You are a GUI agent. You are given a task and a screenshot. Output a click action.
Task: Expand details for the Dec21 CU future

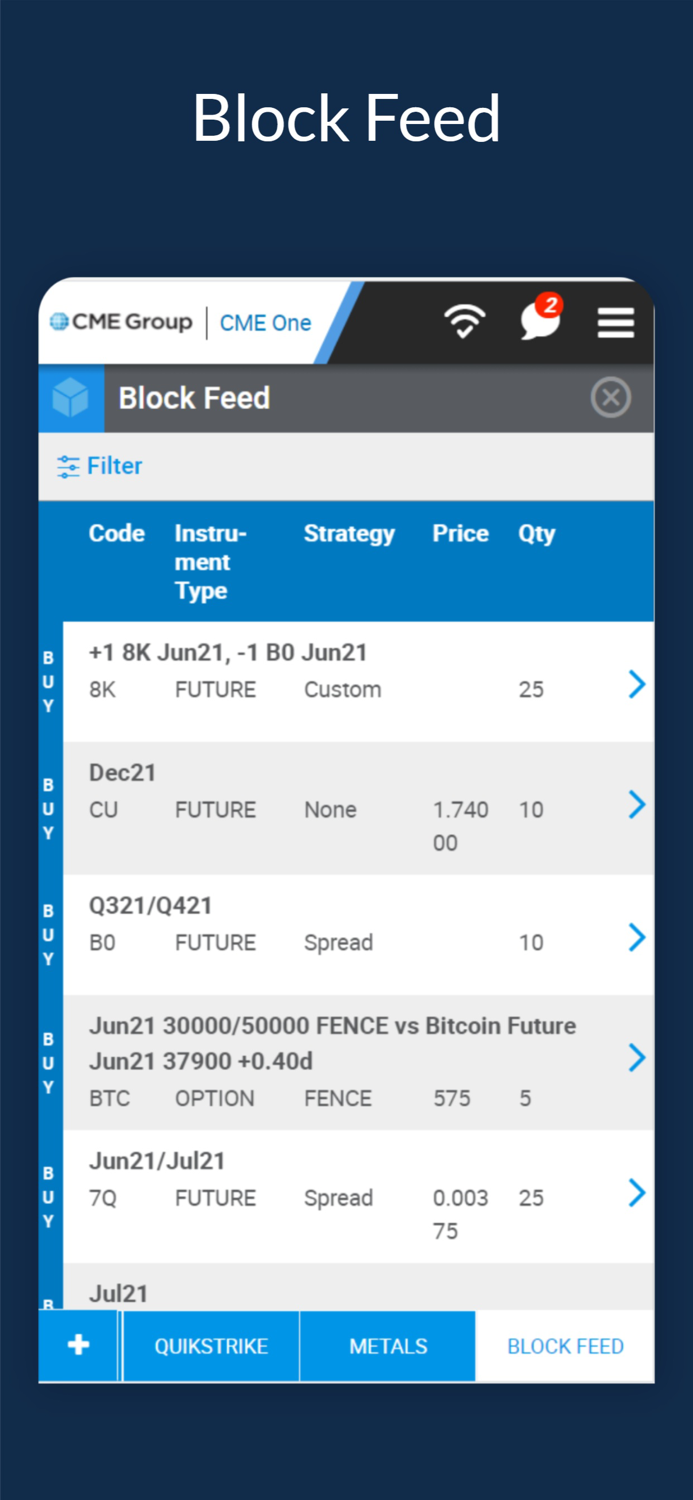pyautogui.click(x=637, y=805)
